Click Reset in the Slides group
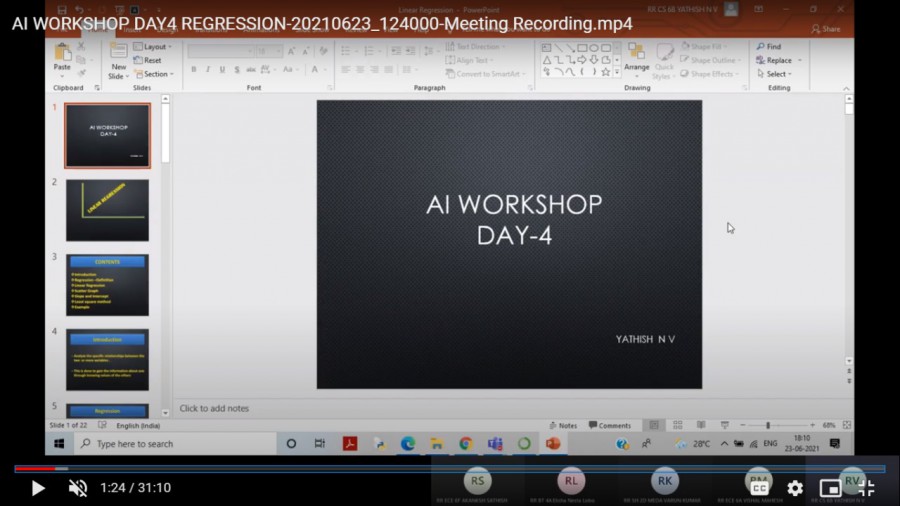900x506 pixels. 151,60
